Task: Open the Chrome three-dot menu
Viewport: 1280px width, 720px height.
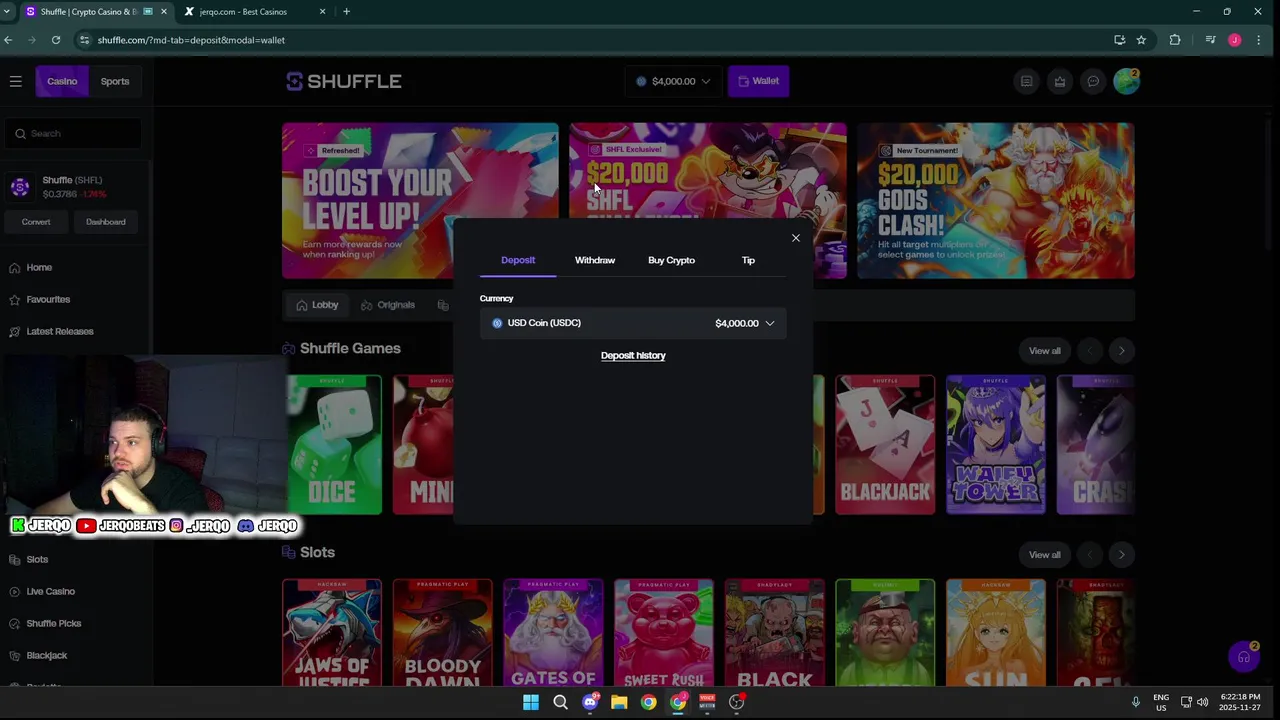Action: tap(1259, 40)
